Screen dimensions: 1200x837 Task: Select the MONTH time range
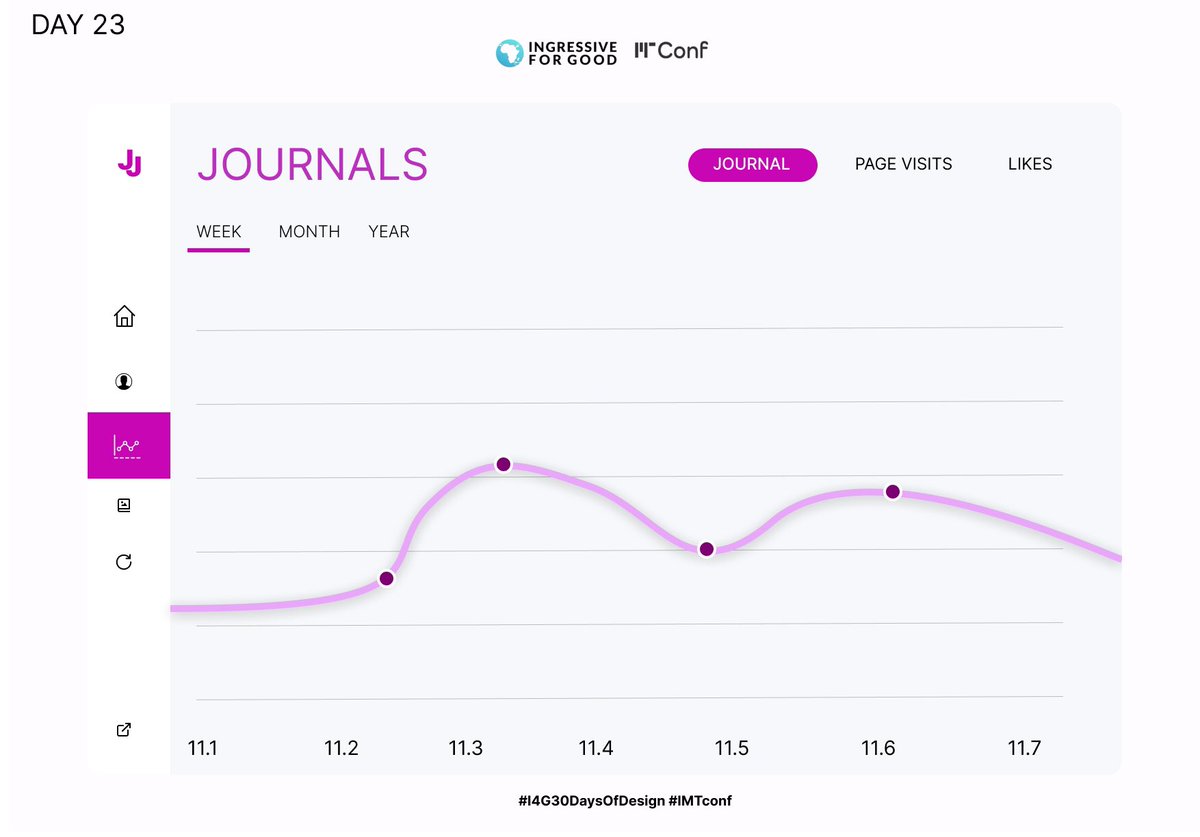click(x=309, y=232)
